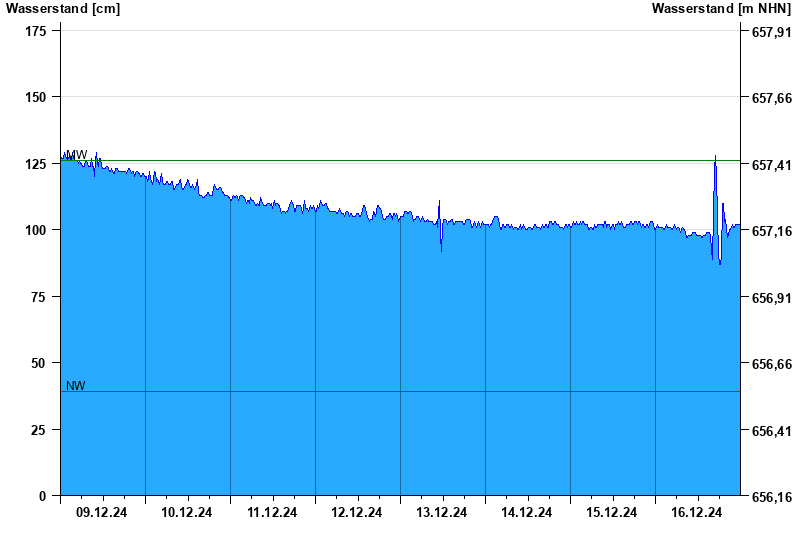The image size is (800, 550).
Task: Click the 75 cm left axis tick
Action: 39,297
